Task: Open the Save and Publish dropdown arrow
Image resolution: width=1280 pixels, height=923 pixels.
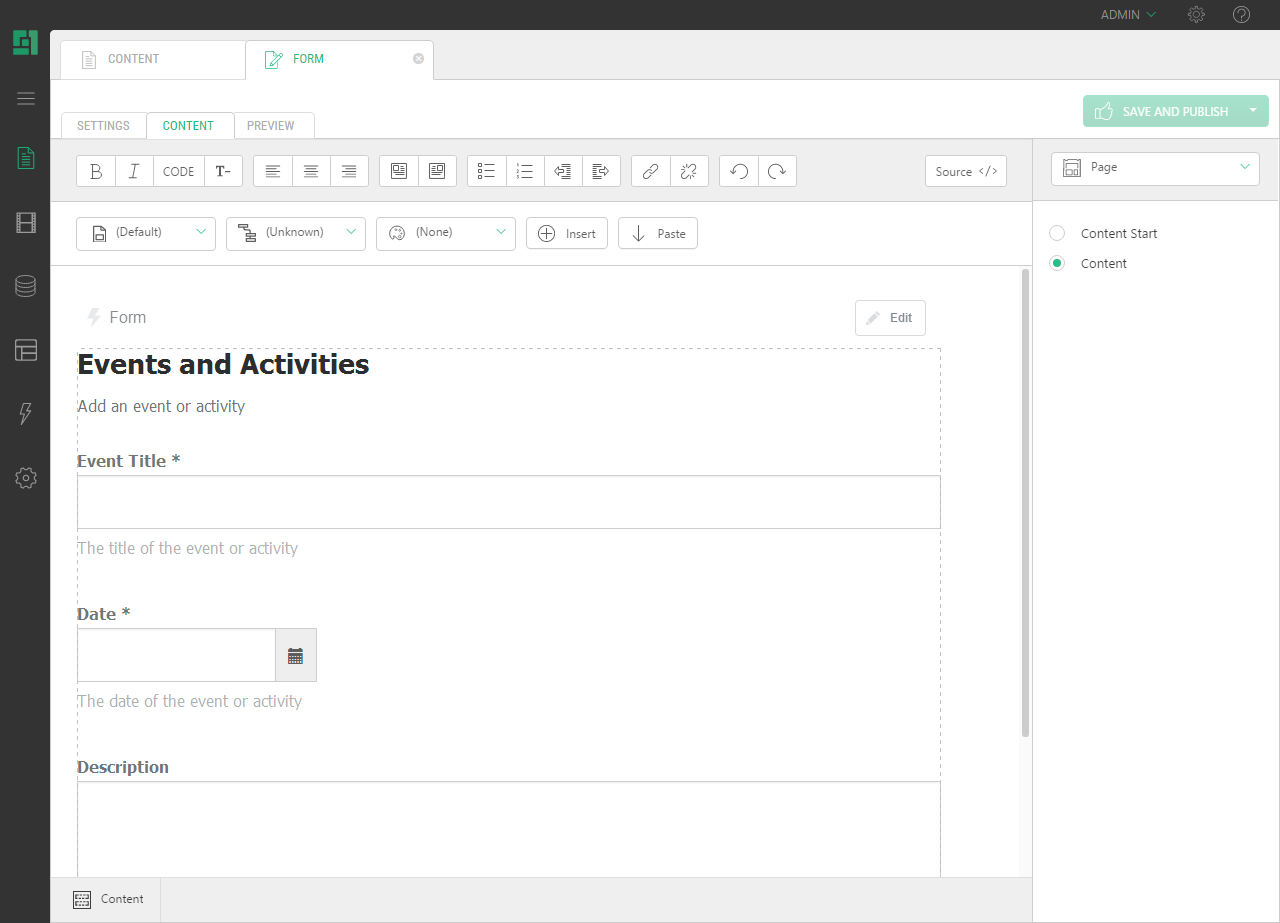Action: click(1253, 111)
